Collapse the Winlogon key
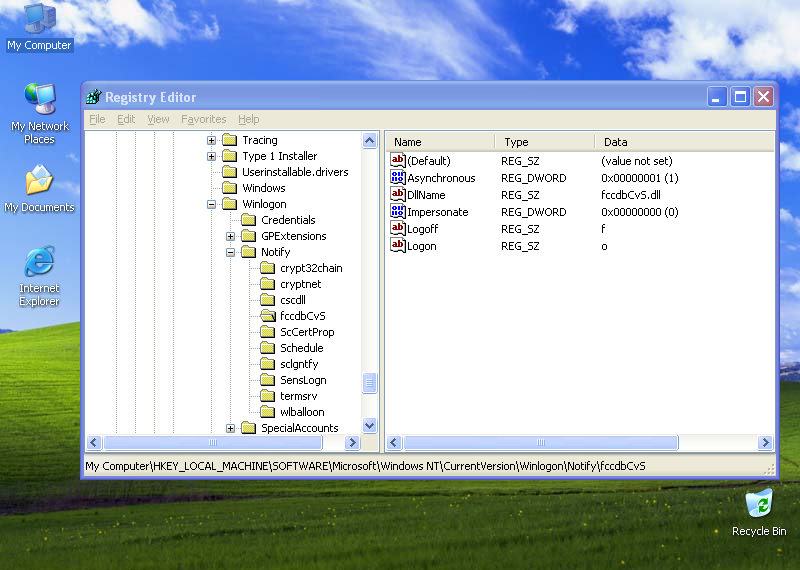 click(211, 204)
